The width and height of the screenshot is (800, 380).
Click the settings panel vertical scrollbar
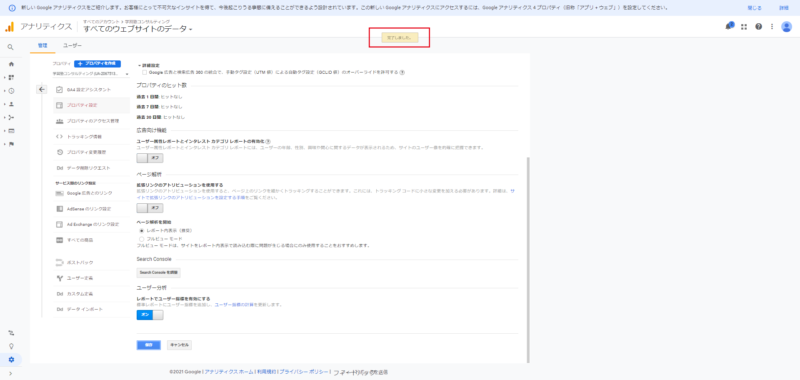(528, 259)
